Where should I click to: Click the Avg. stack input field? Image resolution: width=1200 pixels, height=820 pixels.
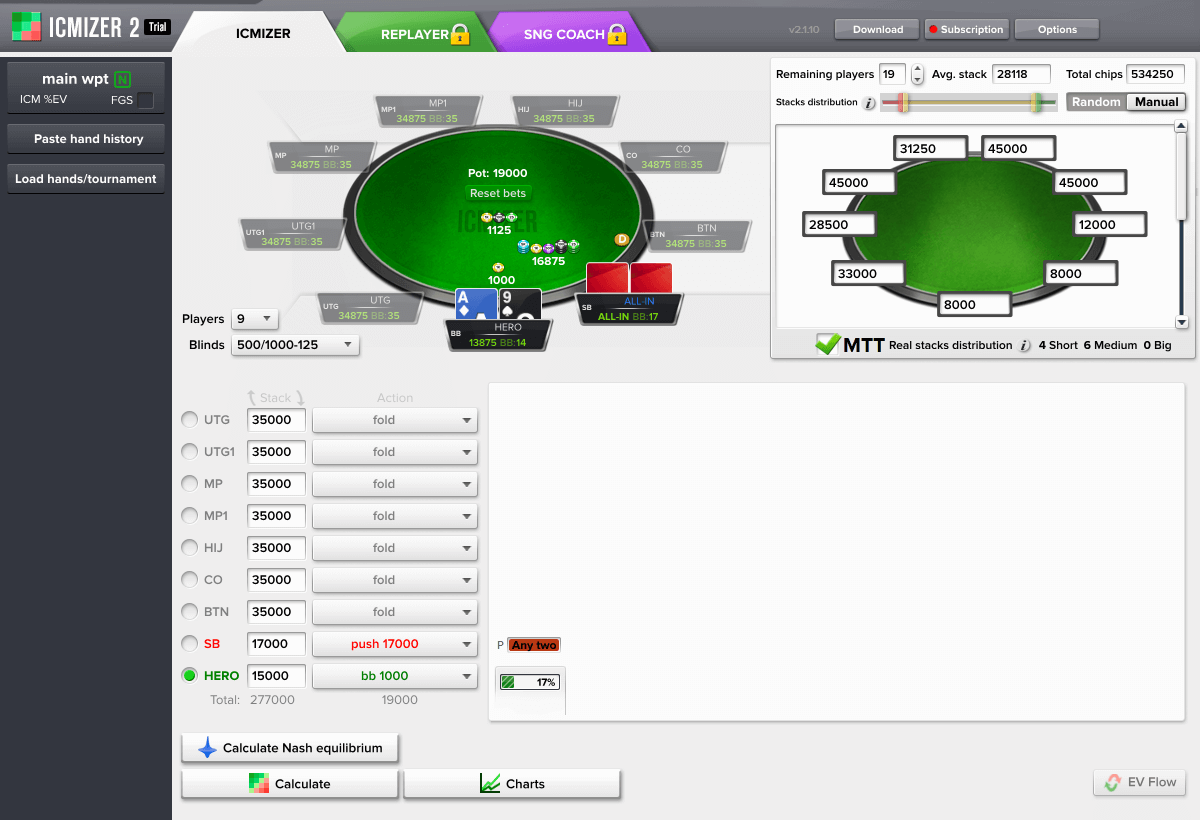[1021, 74]
